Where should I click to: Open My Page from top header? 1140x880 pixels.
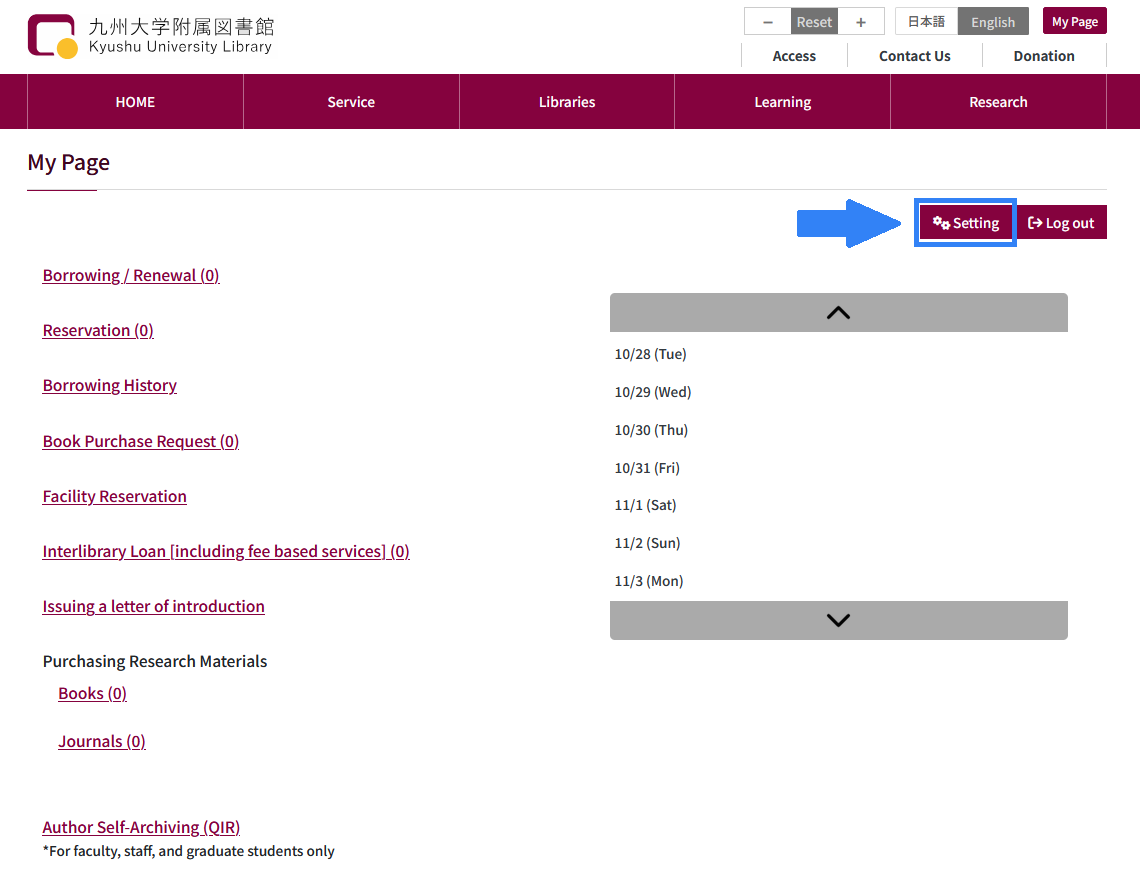[1074, 22]
